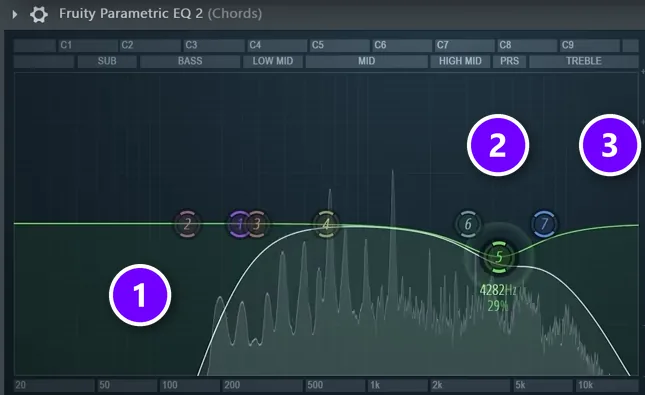This screenshot has width=645, height=395.
Task: Click the SUB frequency range label
Action: pyautogui.click(x=107, y=61)
